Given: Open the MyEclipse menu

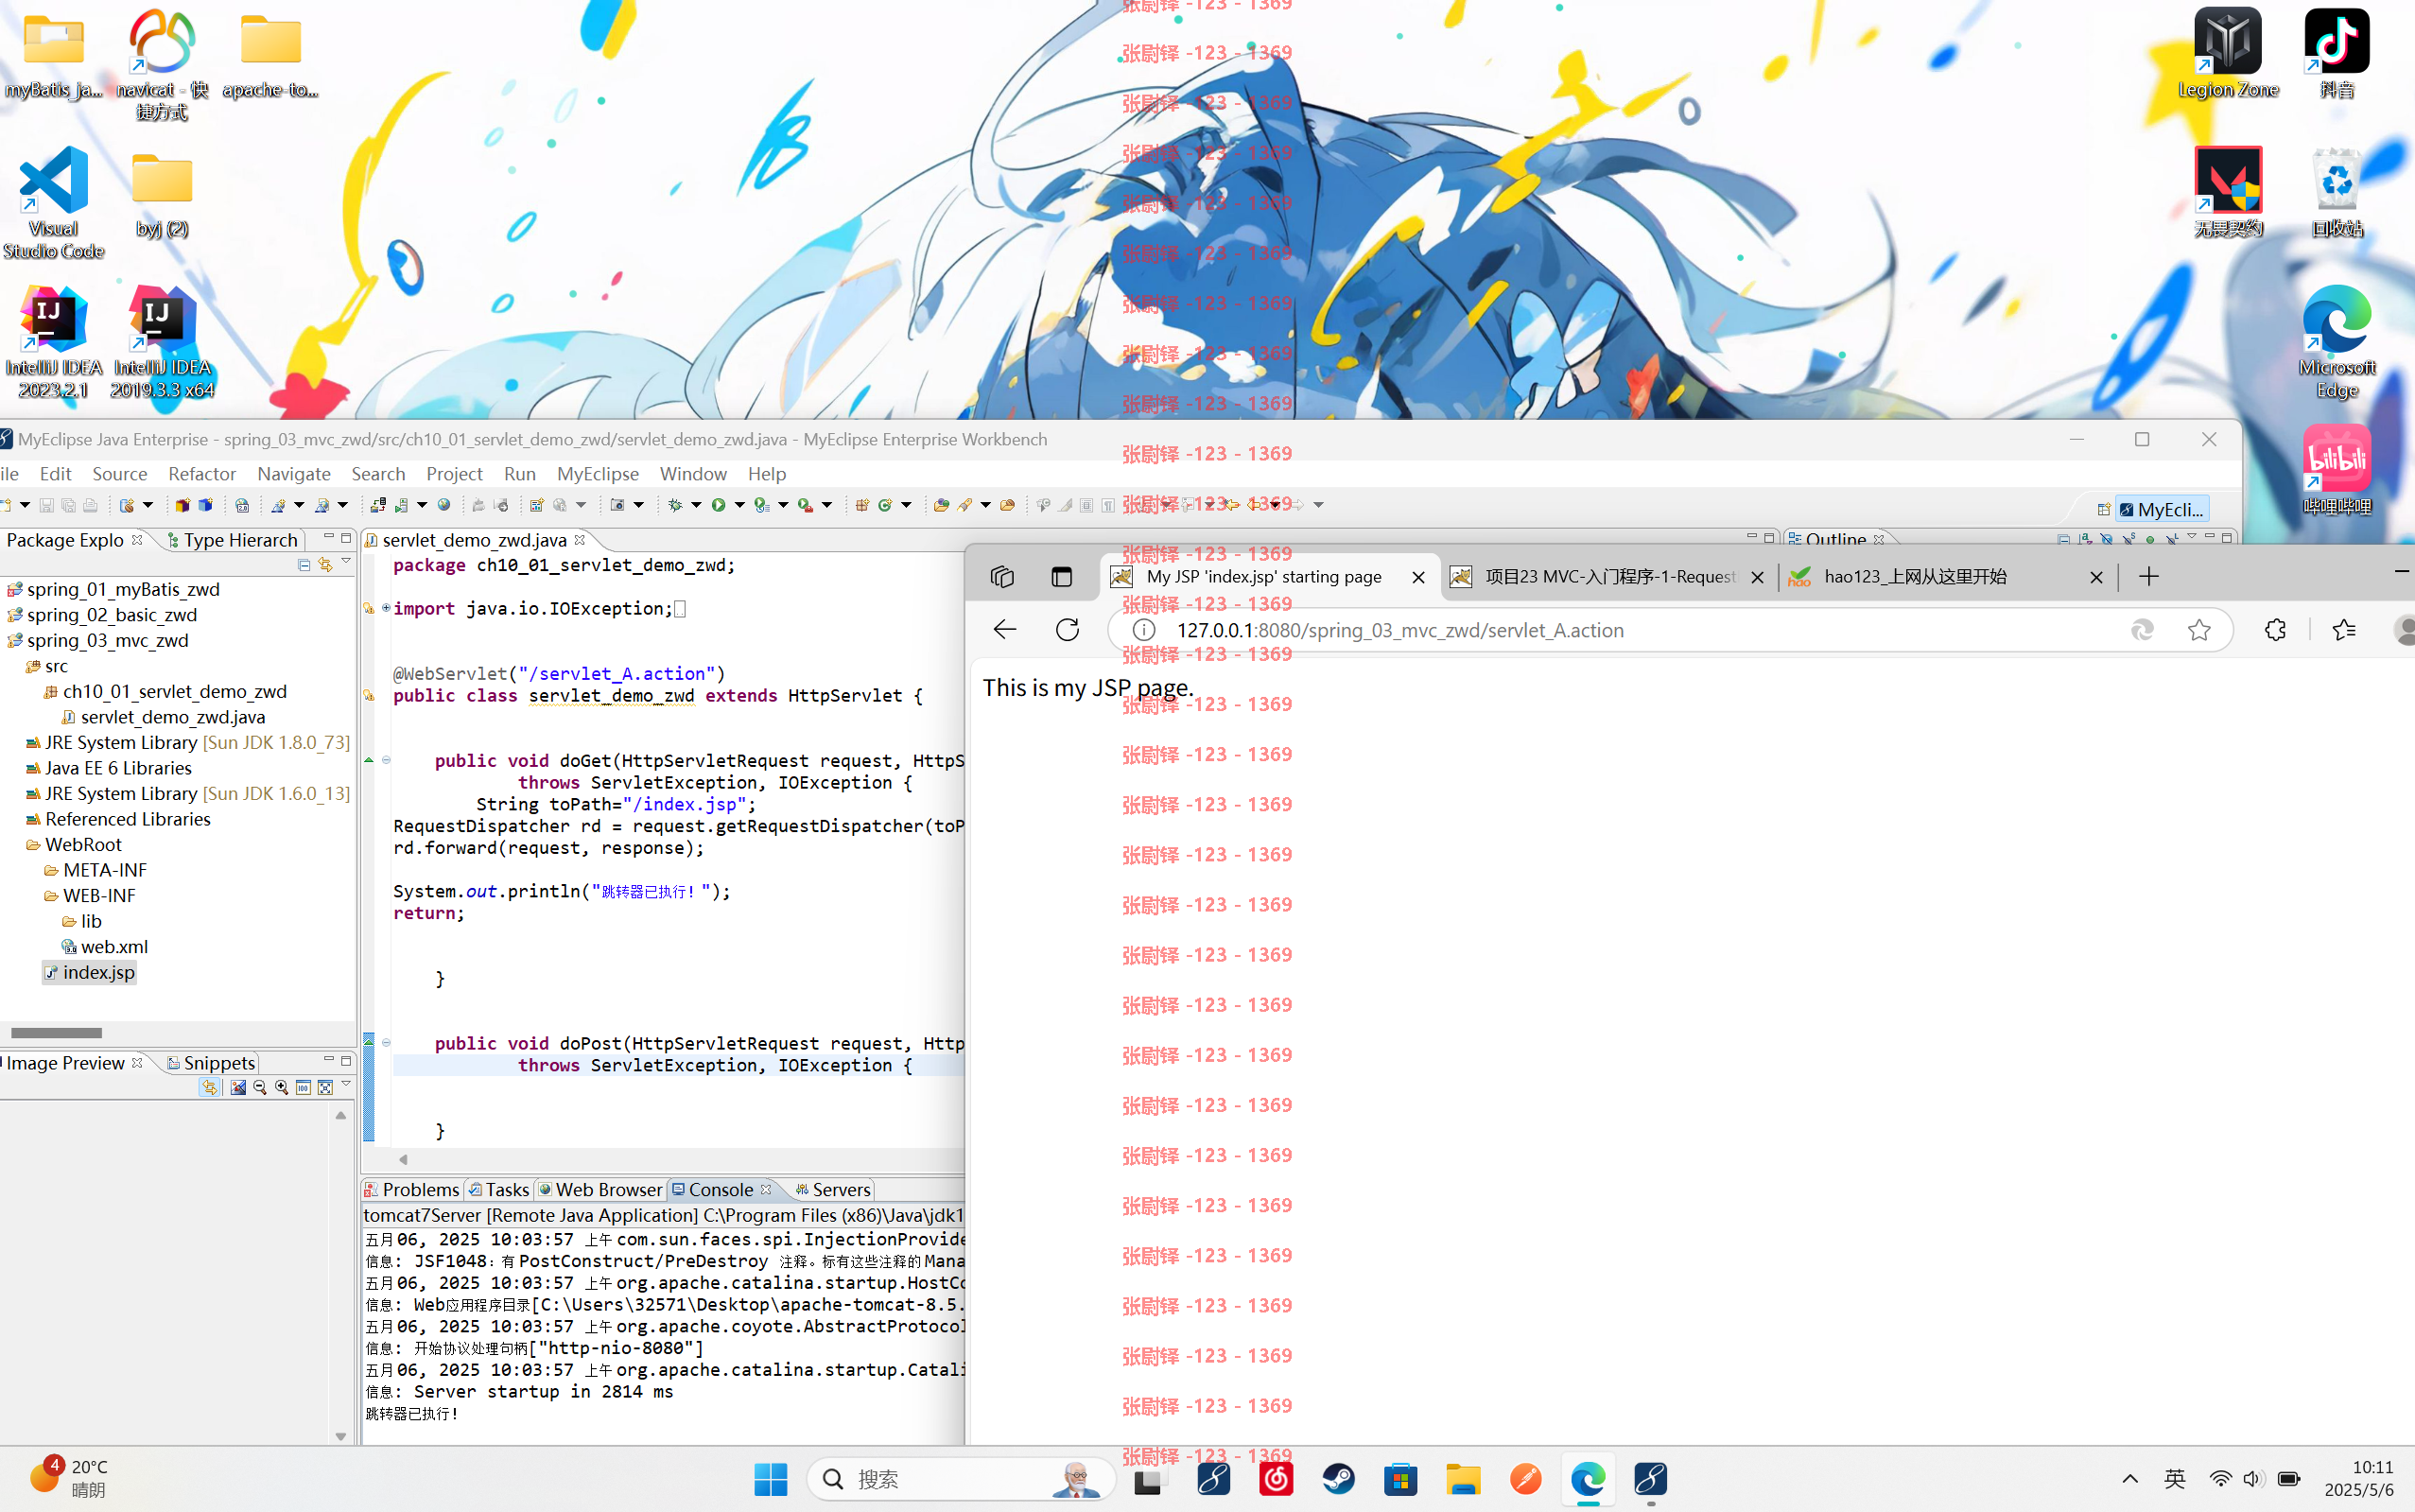Looking at the screenshot, I should (597, 473).
